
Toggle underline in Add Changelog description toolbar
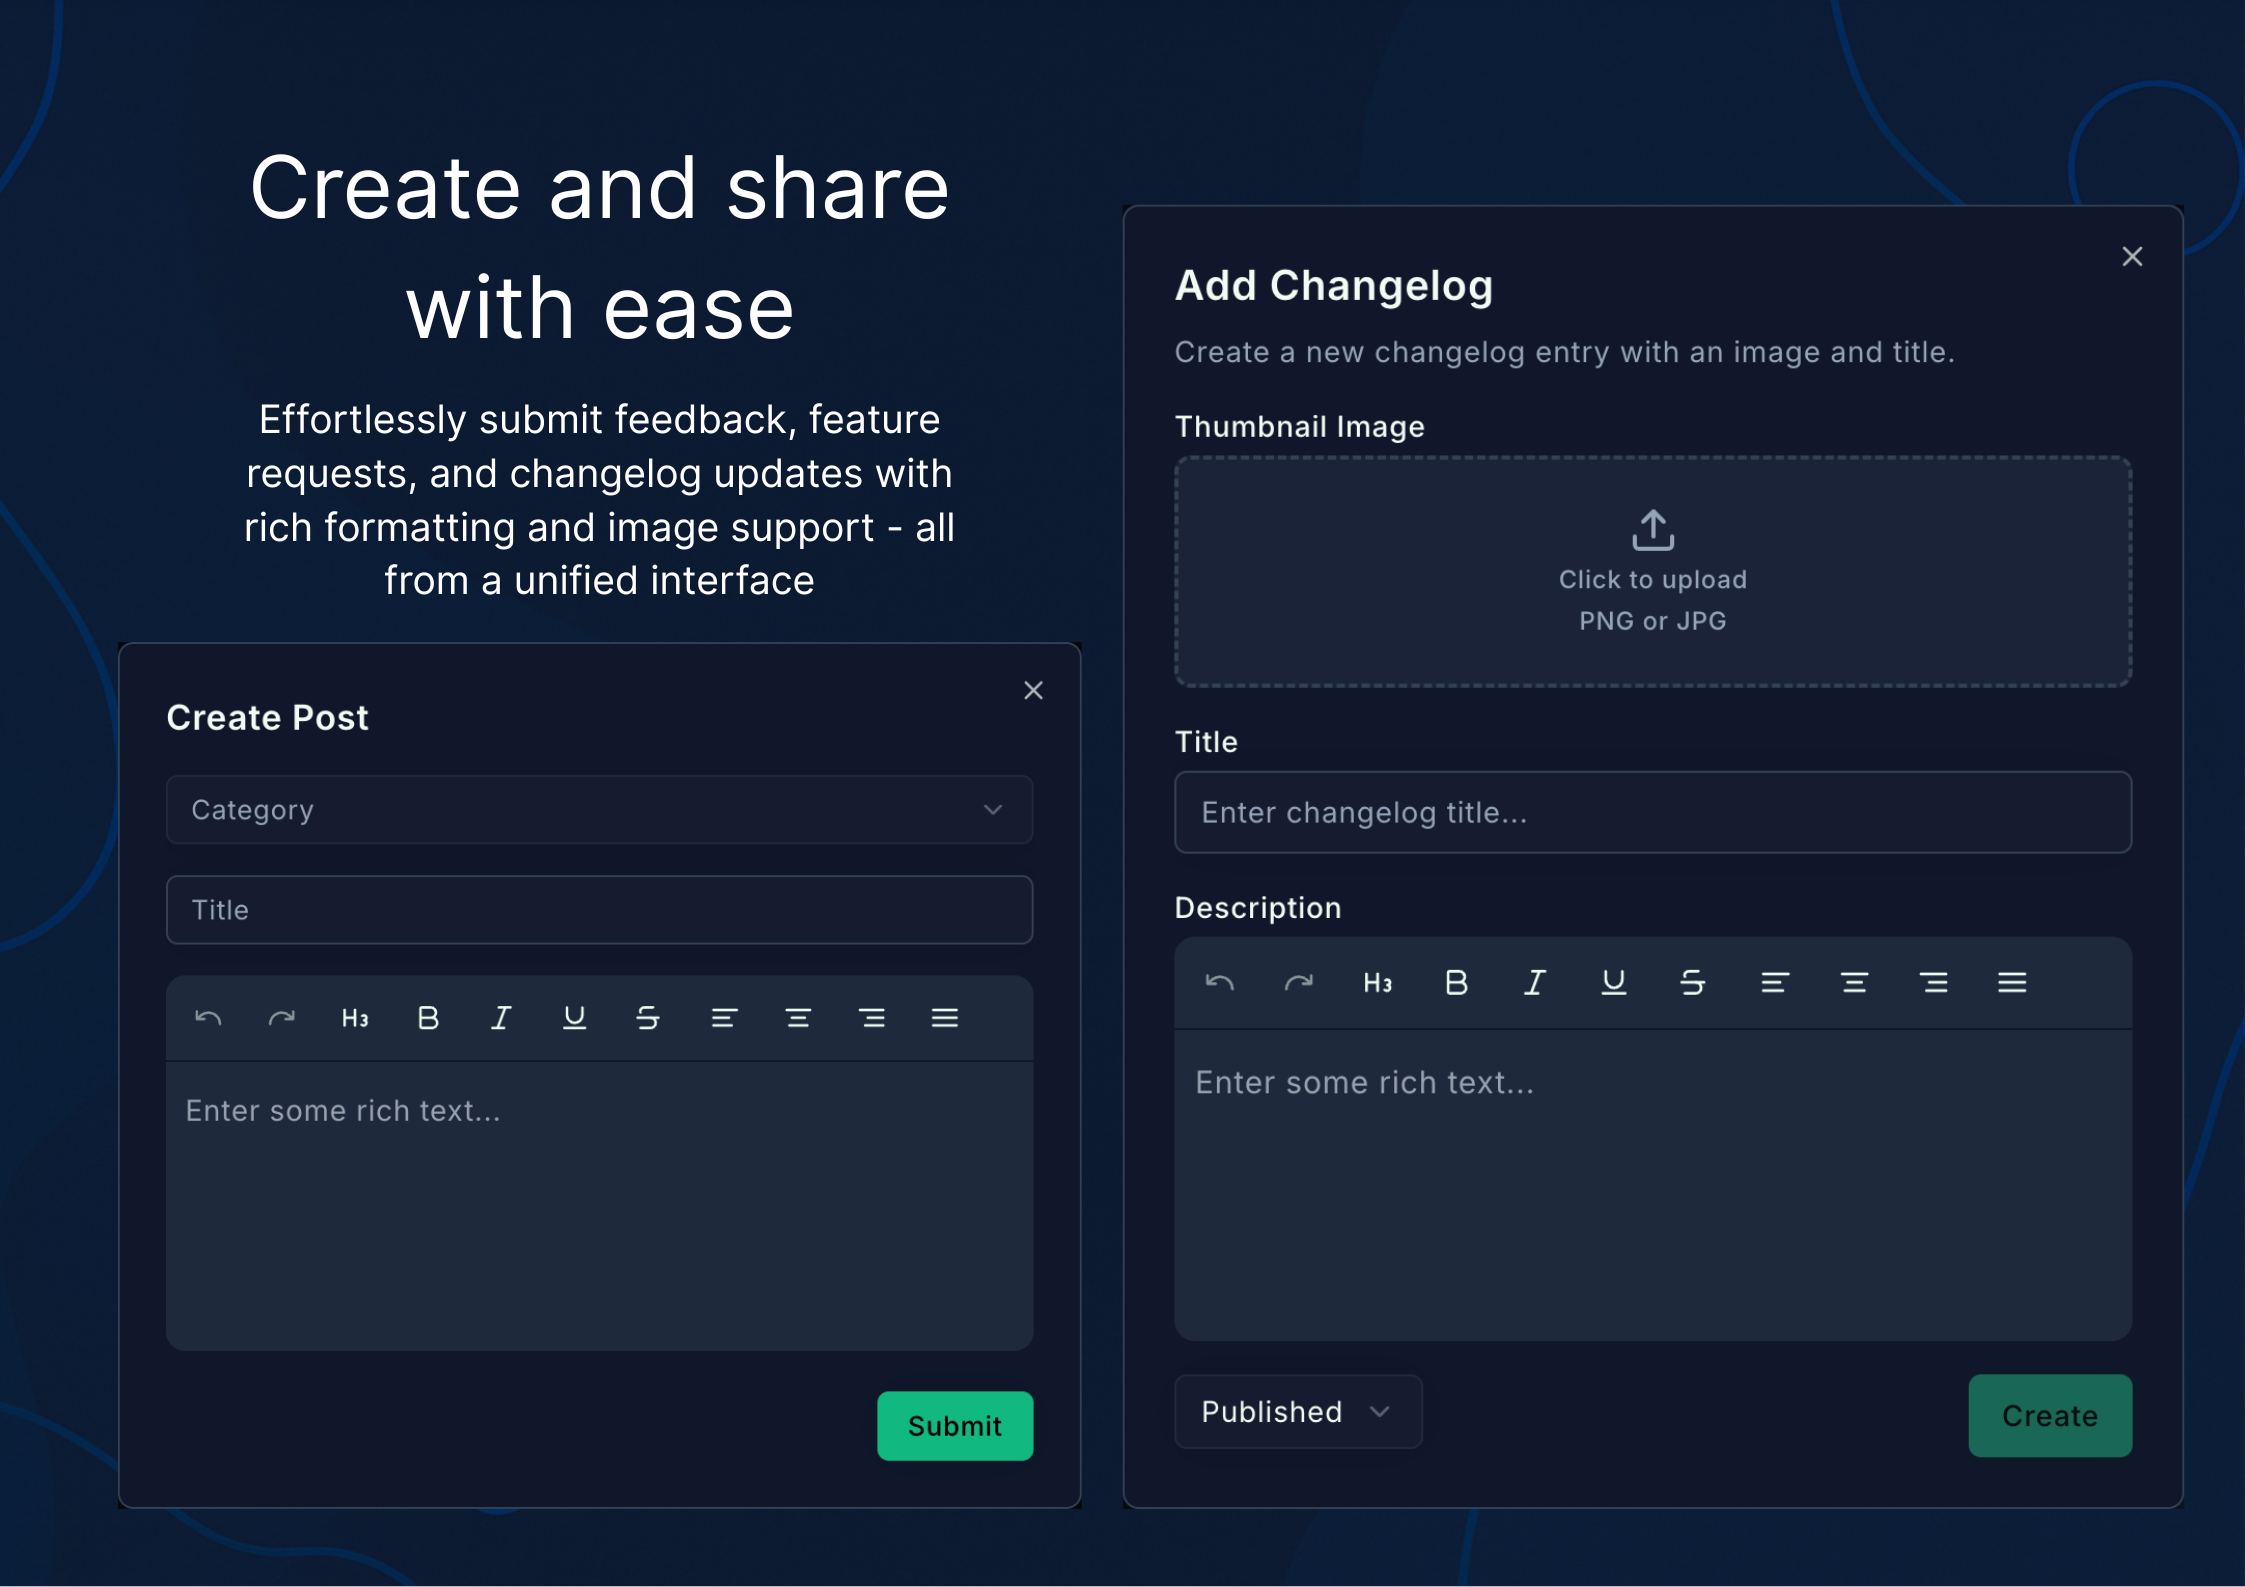pyautogui.click(x=1613, y=983)
